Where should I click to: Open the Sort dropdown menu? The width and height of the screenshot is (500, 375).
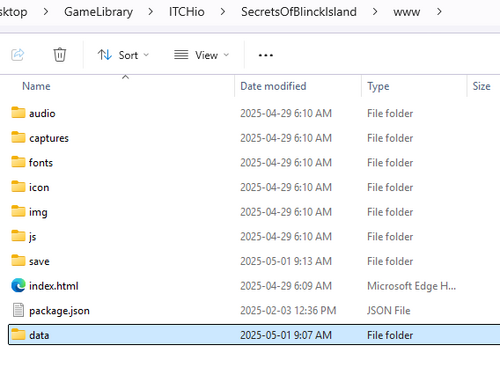coord(123,55)
